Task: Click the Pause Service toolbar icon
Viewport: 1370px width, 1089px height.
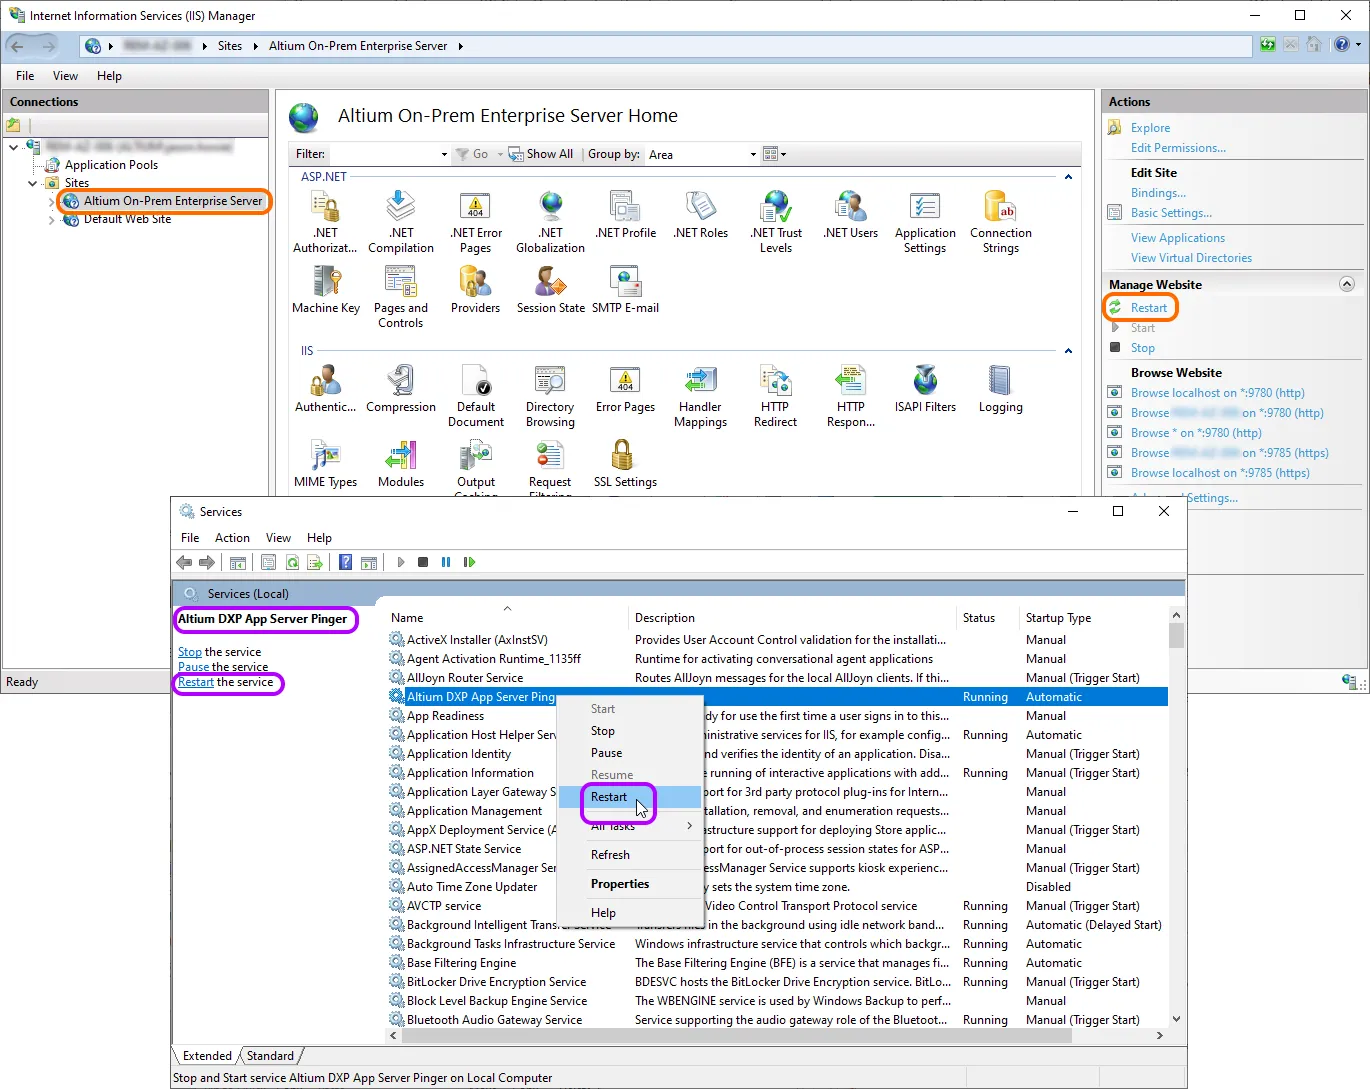Action: (446, 563)
